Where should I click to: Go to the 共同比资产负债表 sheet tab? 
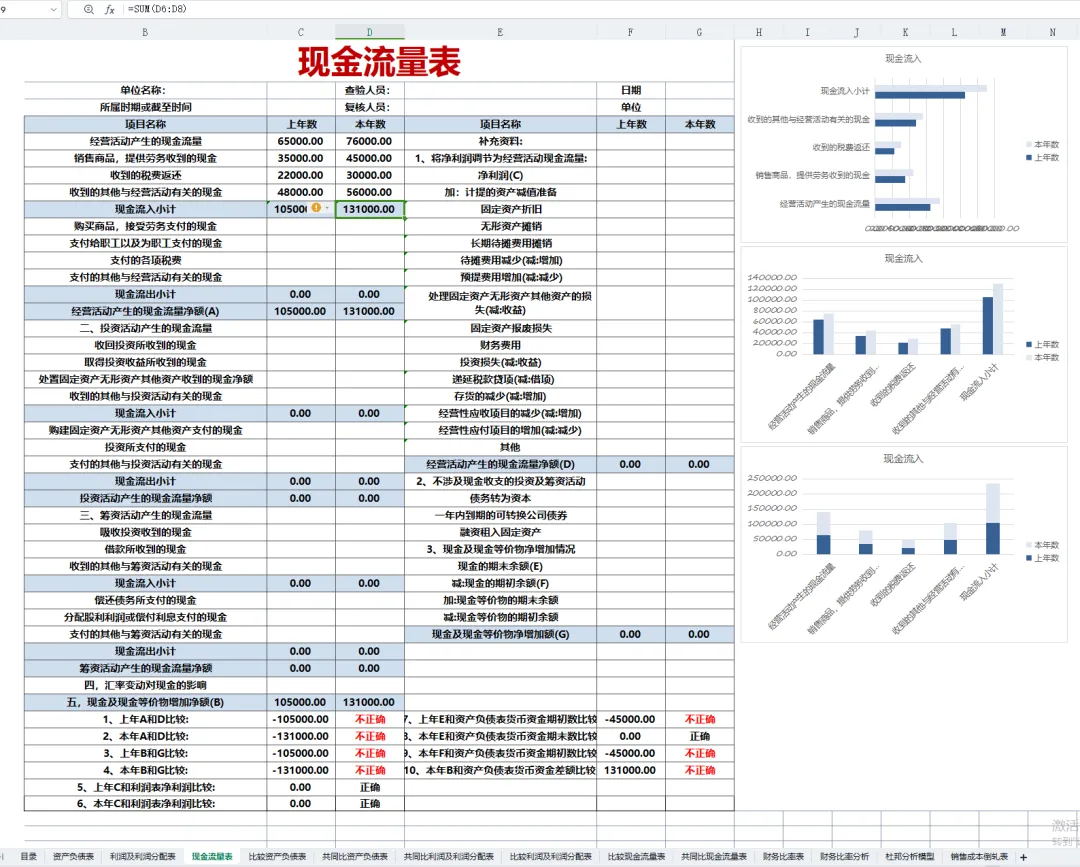(355, 857)
